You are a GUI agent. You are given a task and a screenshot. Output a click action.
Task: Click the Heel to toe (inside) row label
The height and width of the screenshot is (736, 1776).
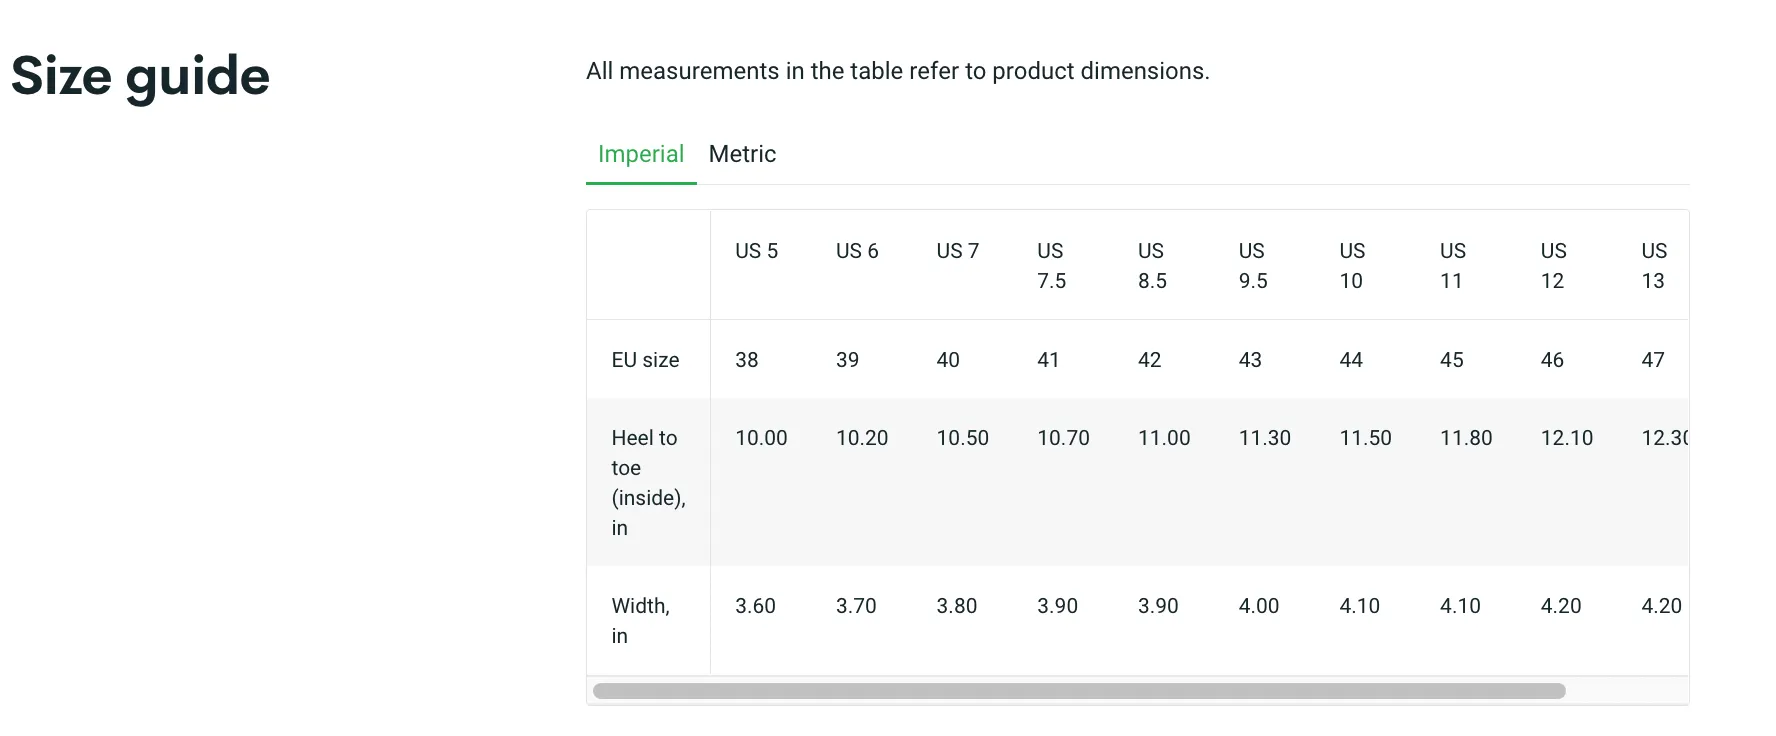coord(647,483)
